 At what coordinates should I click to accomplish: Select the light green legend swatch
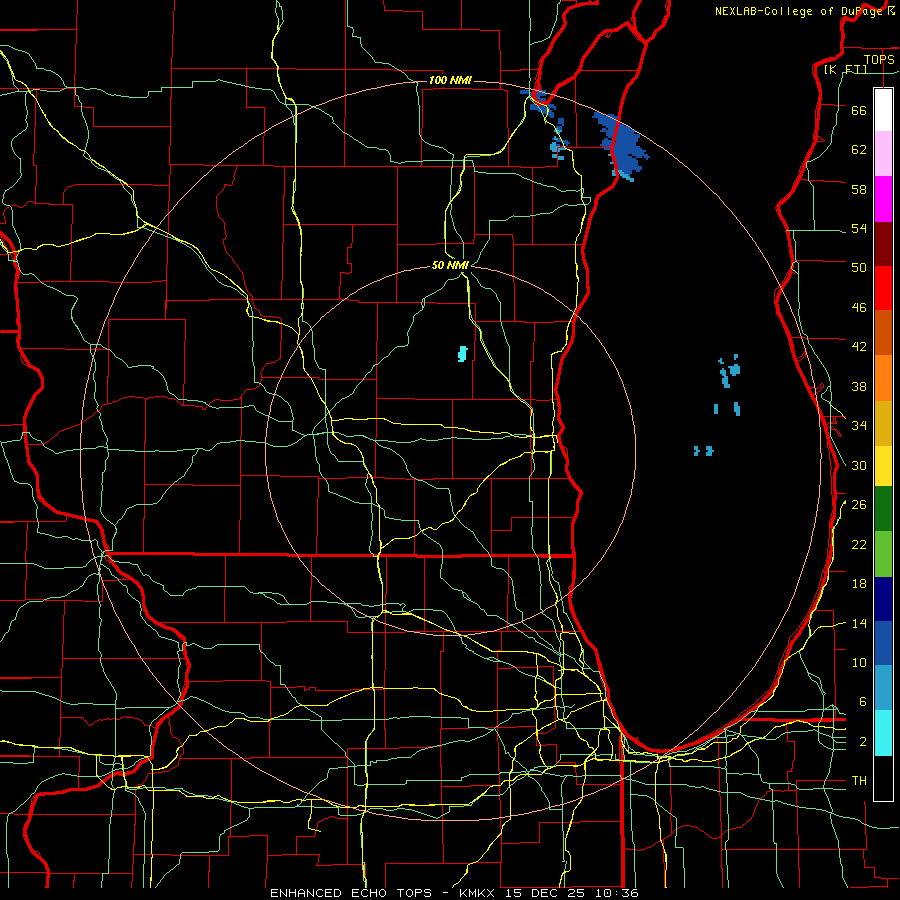(x=883, y=554)
